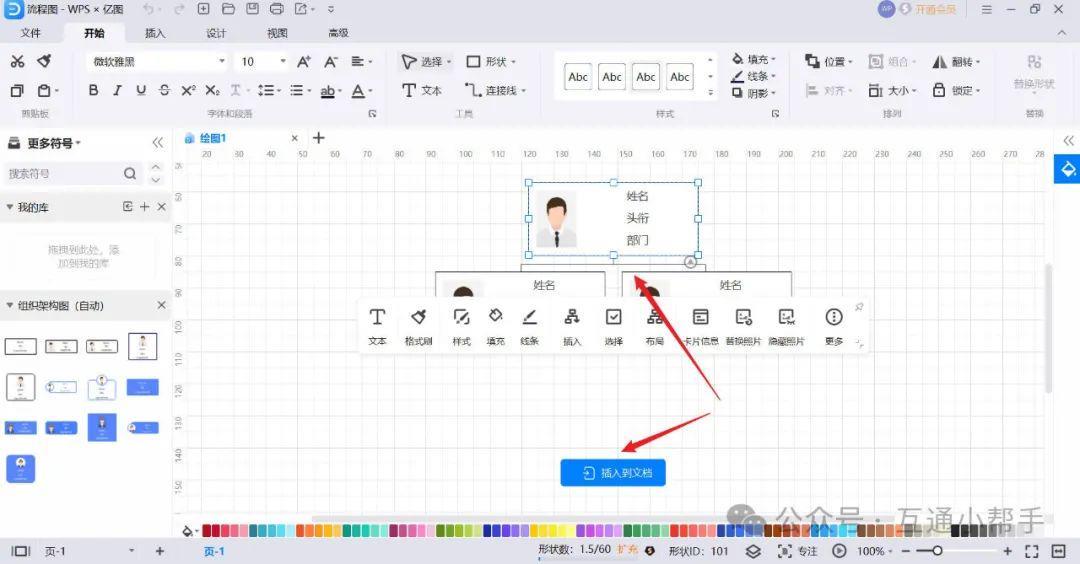The width and height of the screenshot is (1080, 564).
Task: Click 卡片信息 in the floating toolbar
Action: click(700, 326)
